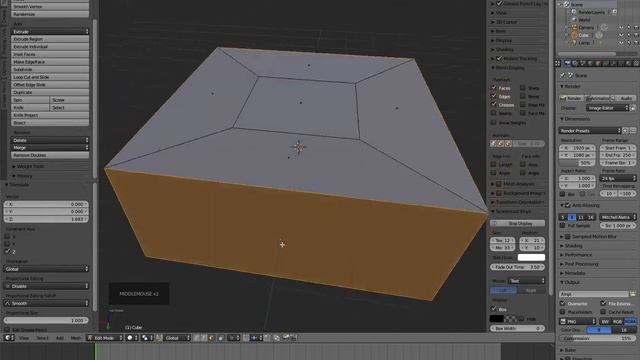Enable the Full Sample checkbox
Screen dimensions: 640x360
(562, 225)
